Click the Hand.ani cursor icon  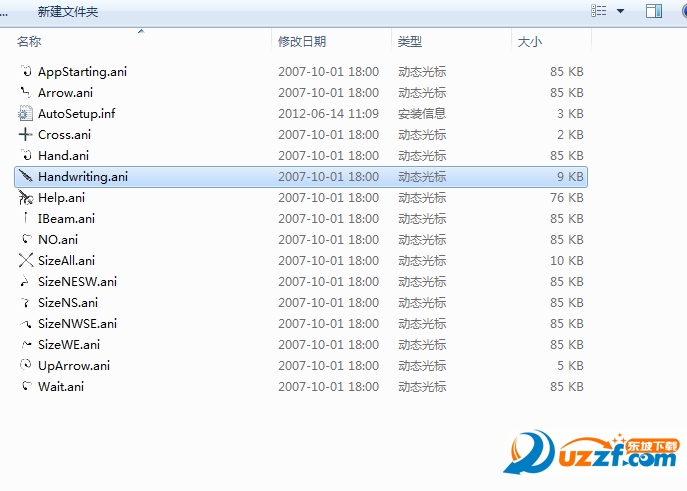coord(26,155)
